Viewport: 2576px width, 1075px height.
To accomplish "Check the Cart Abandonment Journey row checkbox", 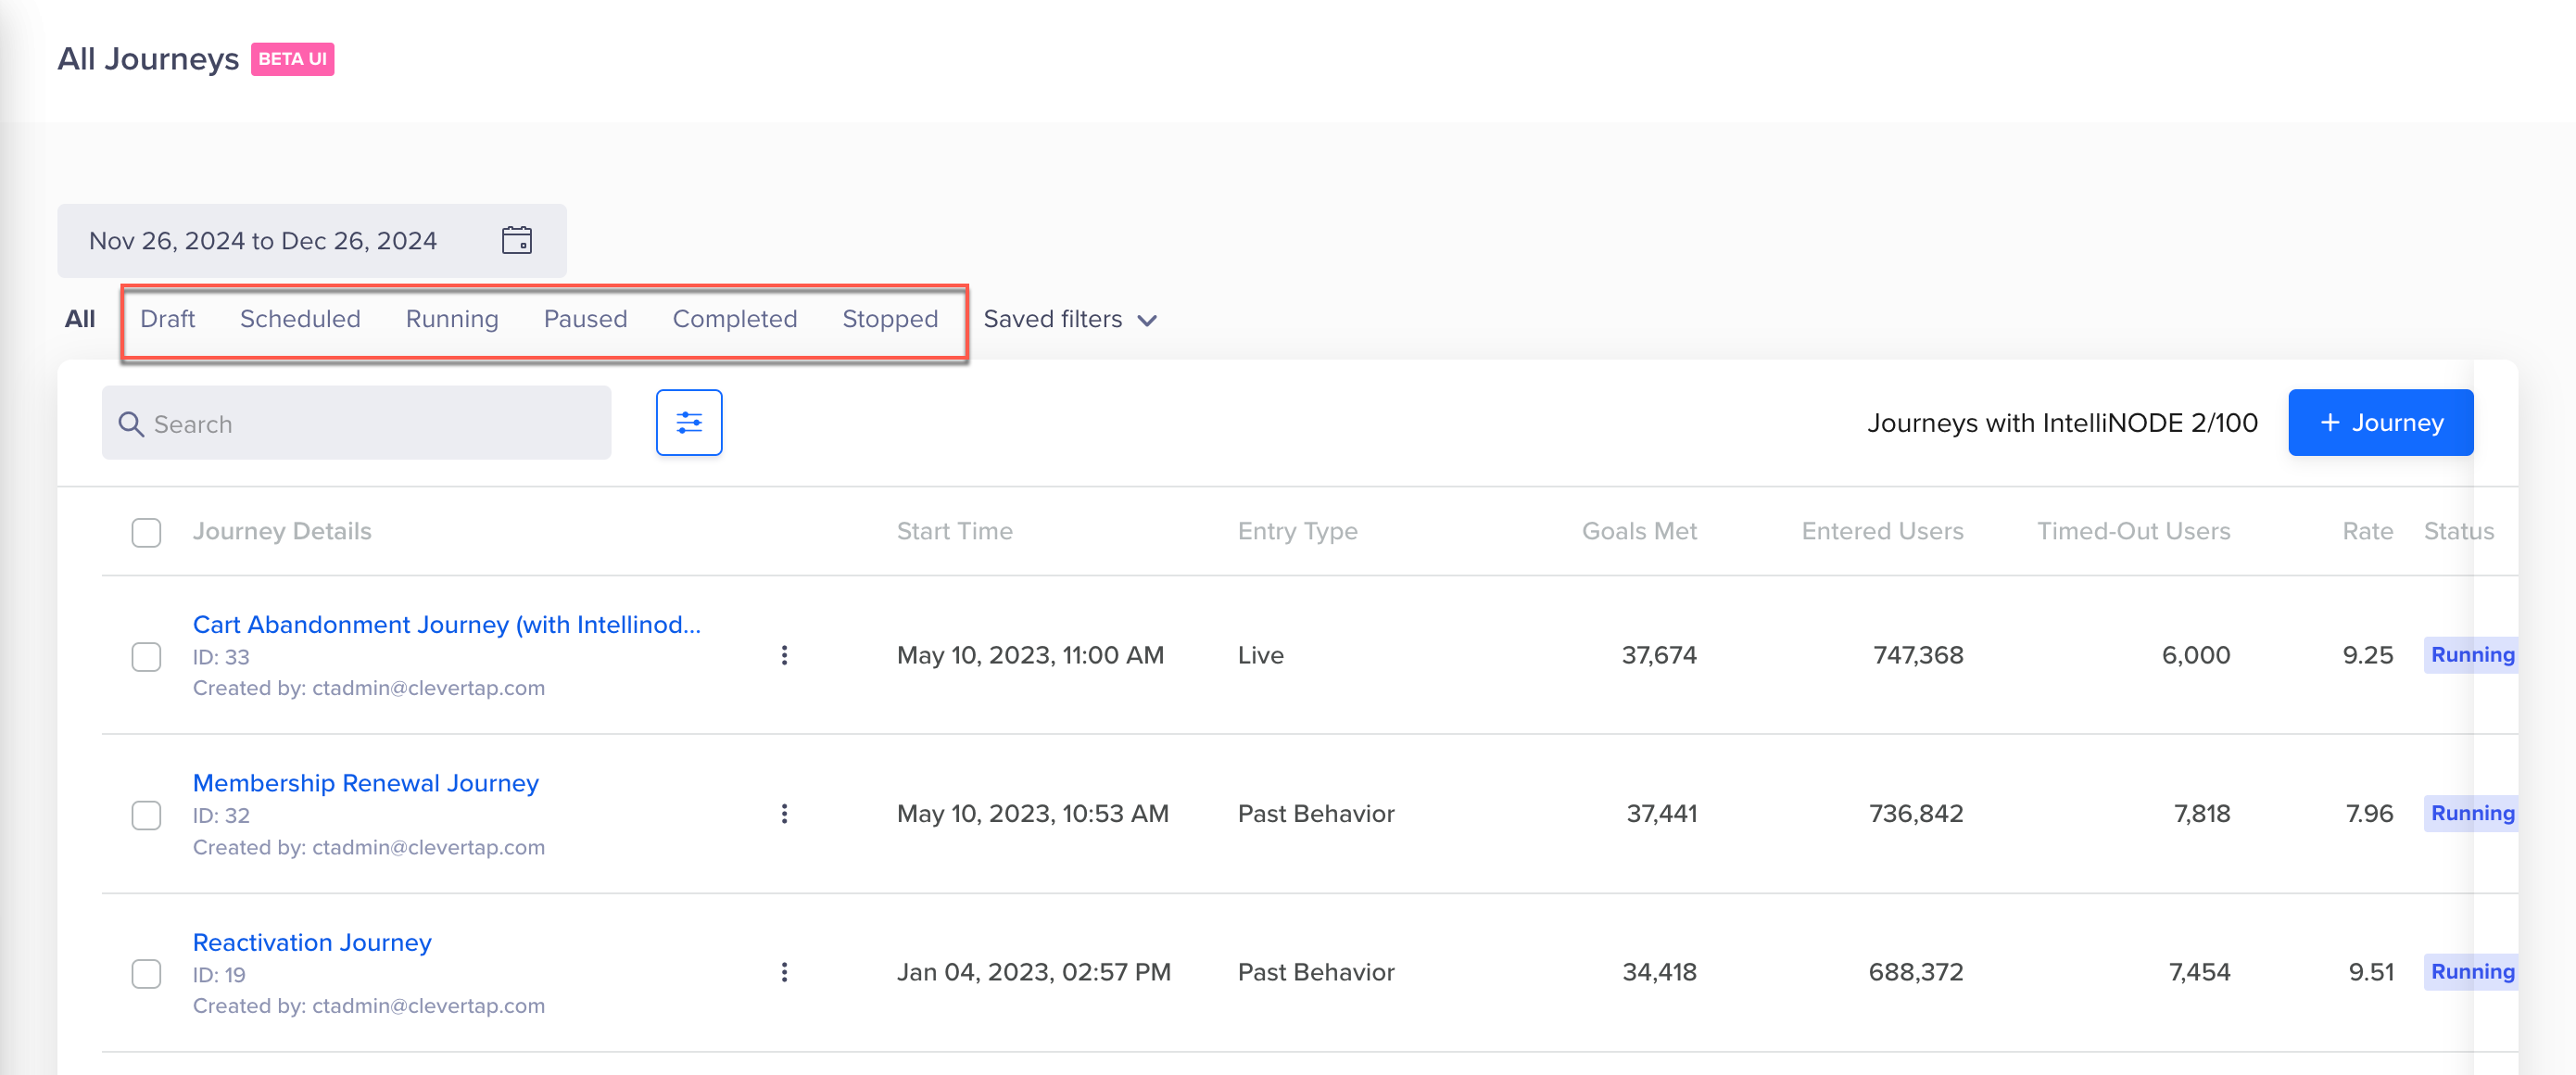I will pos(146,656).
